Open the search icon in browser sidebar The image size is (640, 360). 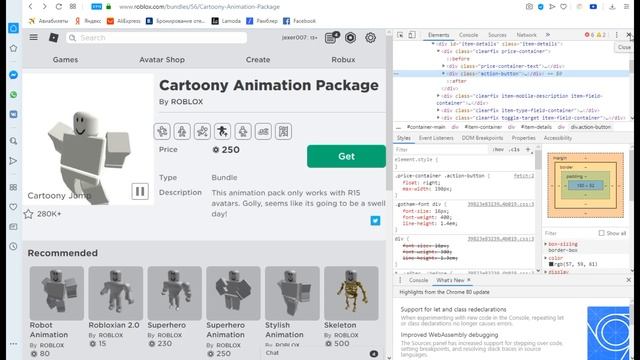[x=13, y=141]
